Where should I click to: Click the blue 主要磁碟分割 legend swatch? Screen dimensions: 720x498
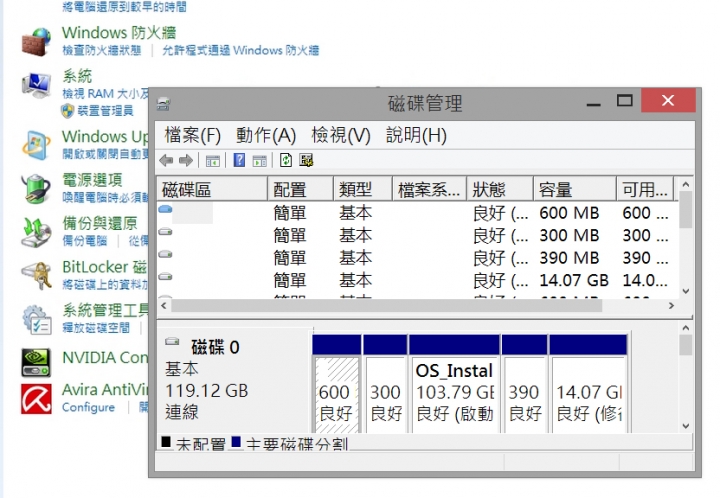click(236, 442)
